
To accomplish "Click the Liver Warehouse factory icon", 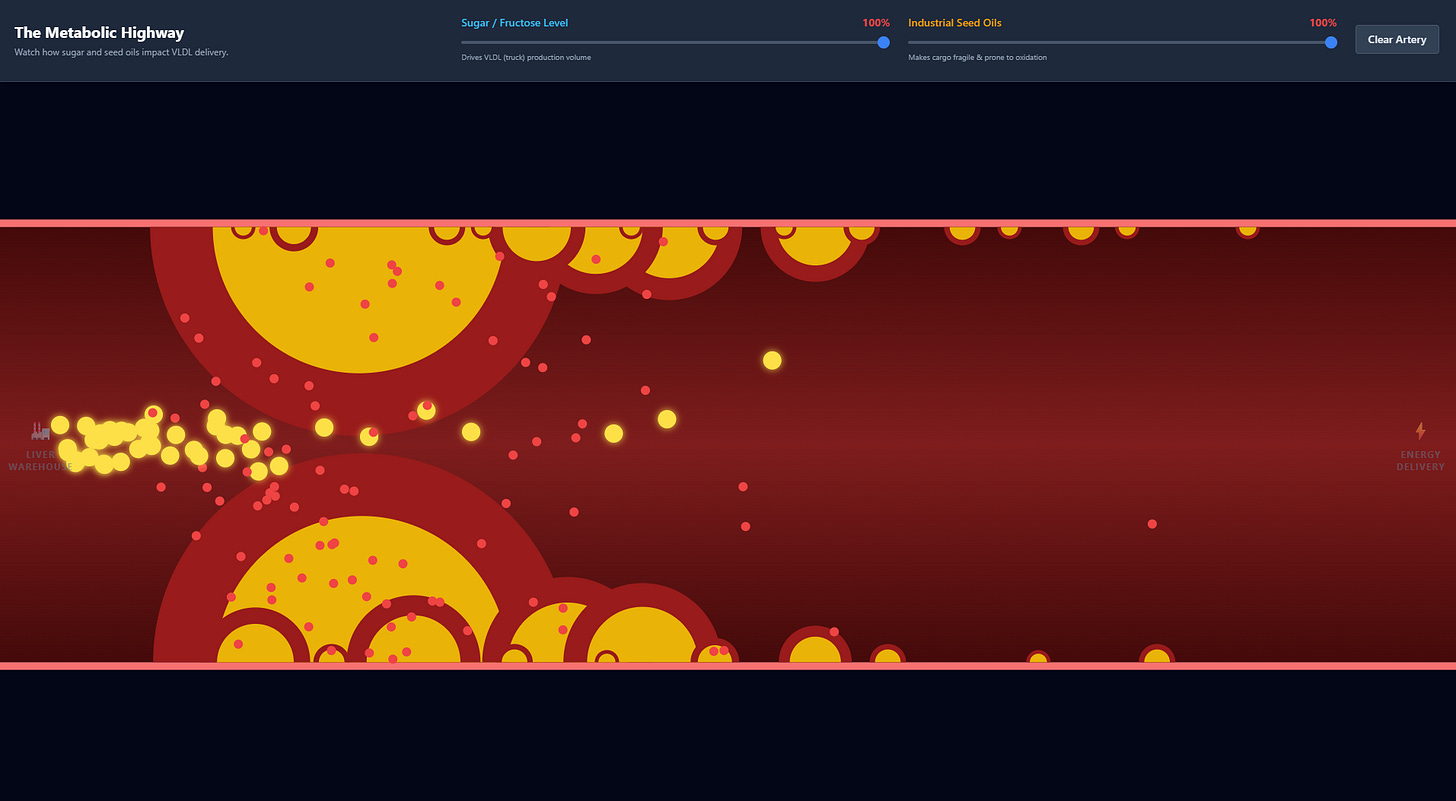I will (x=41, y=431).
